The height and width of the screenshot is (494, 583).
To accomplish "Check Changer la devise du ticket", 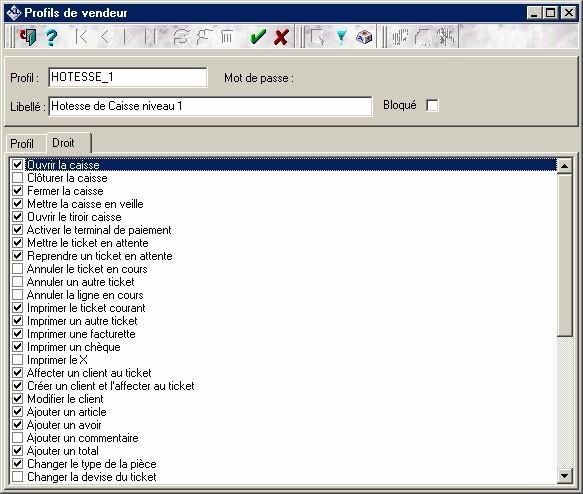I will (x=17, y=477).
